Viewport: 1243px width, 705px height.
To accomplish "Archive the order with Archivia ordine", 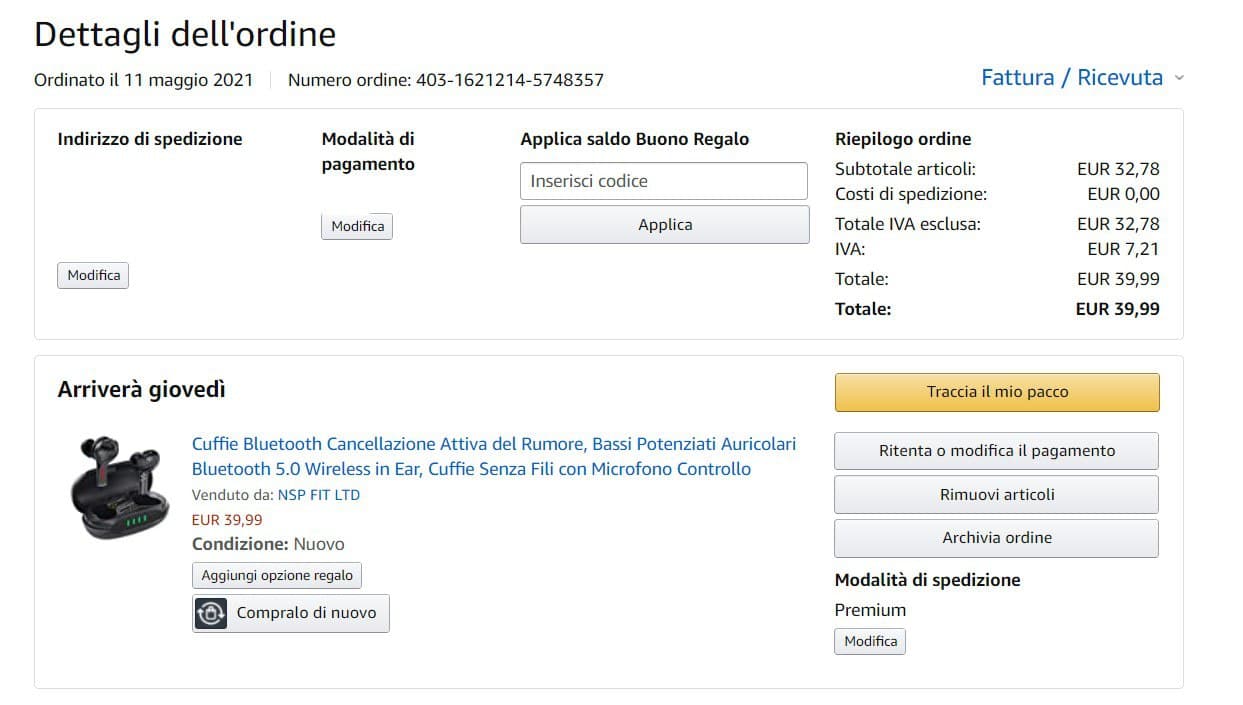I will click(x=996, y=538).
